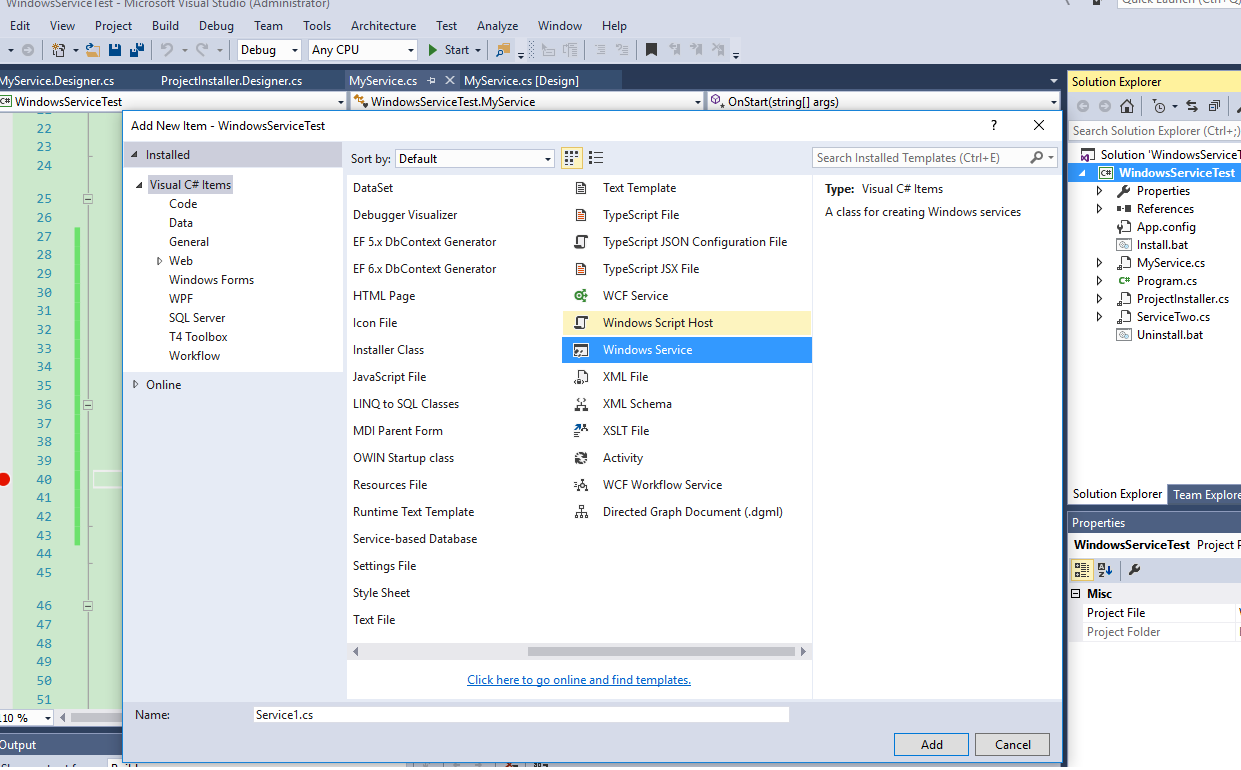
Task: Collapse the Visual C# Items node
Action: tap(140, 185)
